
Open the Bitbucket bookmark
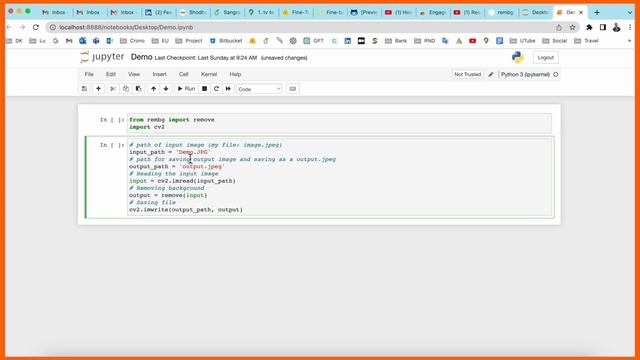pos(226,41)
